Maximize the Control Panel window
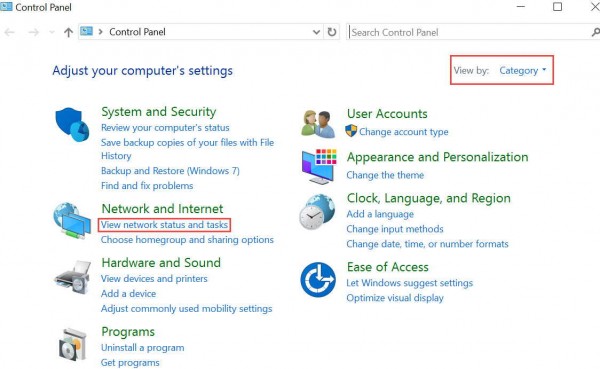Image resolution: width=600 pixels, height=369 pixels. (558, 7)
